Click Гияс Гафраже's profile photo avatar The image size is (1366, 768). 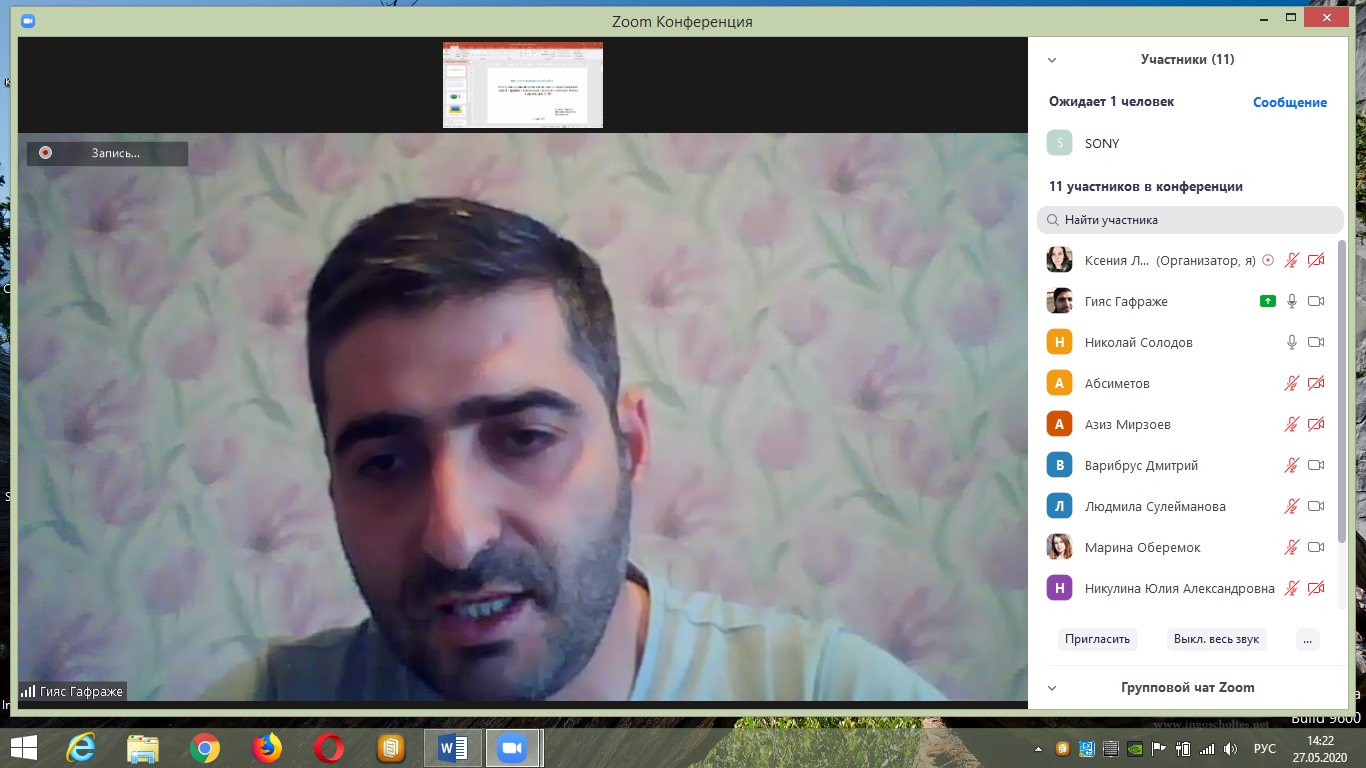1060,301
